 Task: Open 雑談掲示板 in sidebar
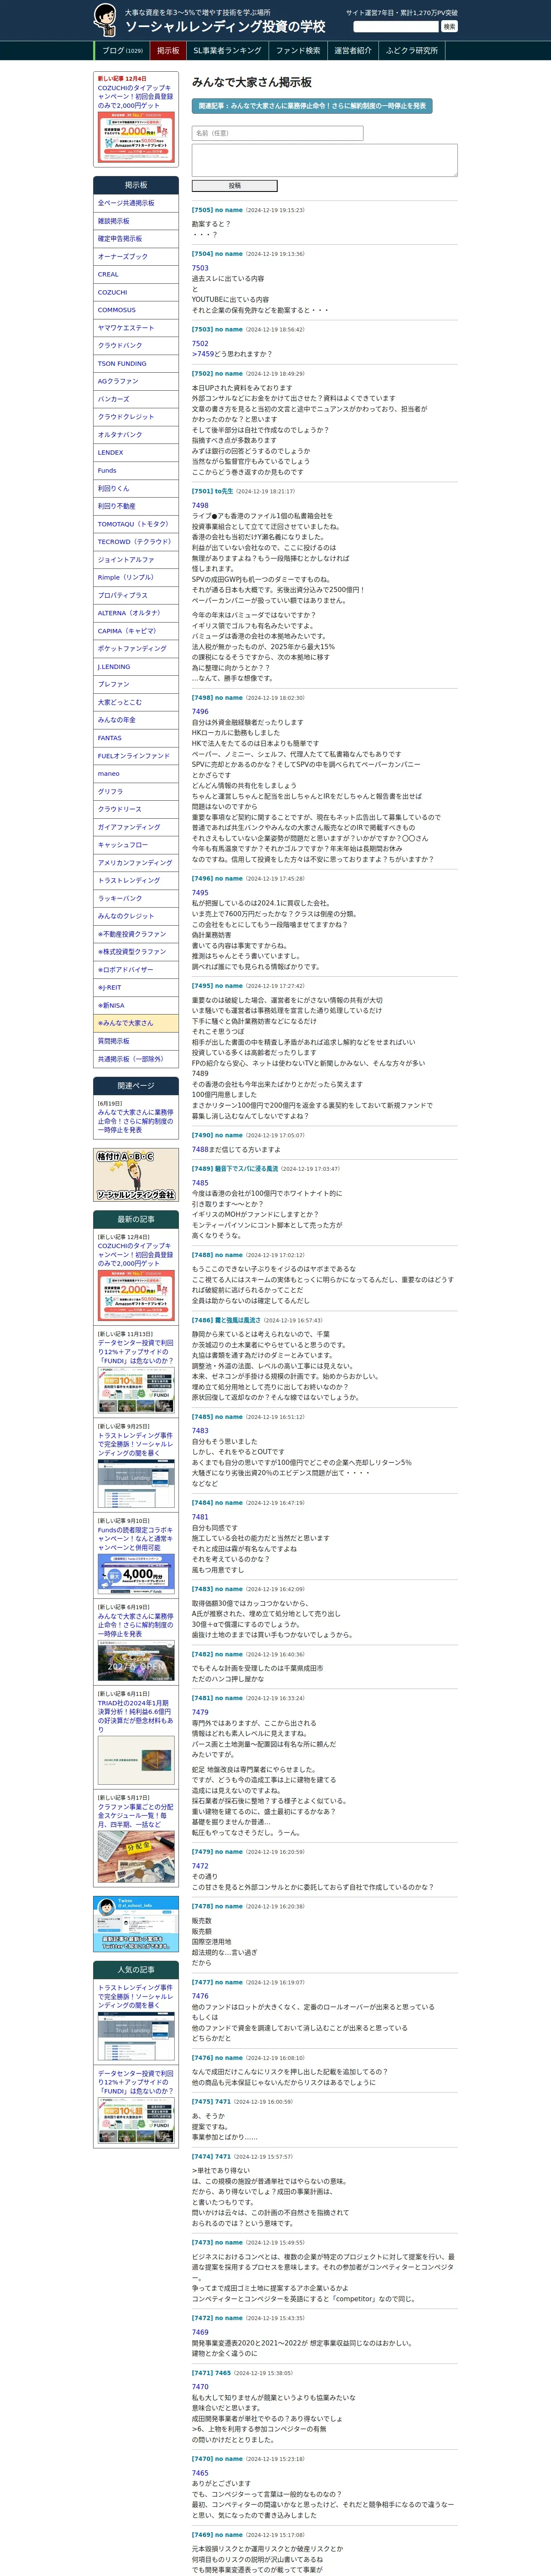tap(136, 221)
